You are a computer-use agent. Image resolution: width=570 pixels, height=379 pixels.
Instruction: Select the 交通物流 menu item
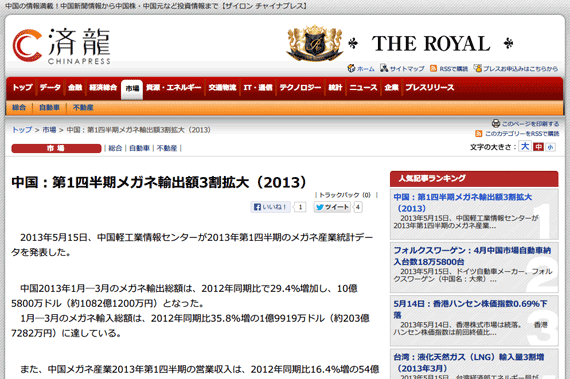click(x=222, y=88)
